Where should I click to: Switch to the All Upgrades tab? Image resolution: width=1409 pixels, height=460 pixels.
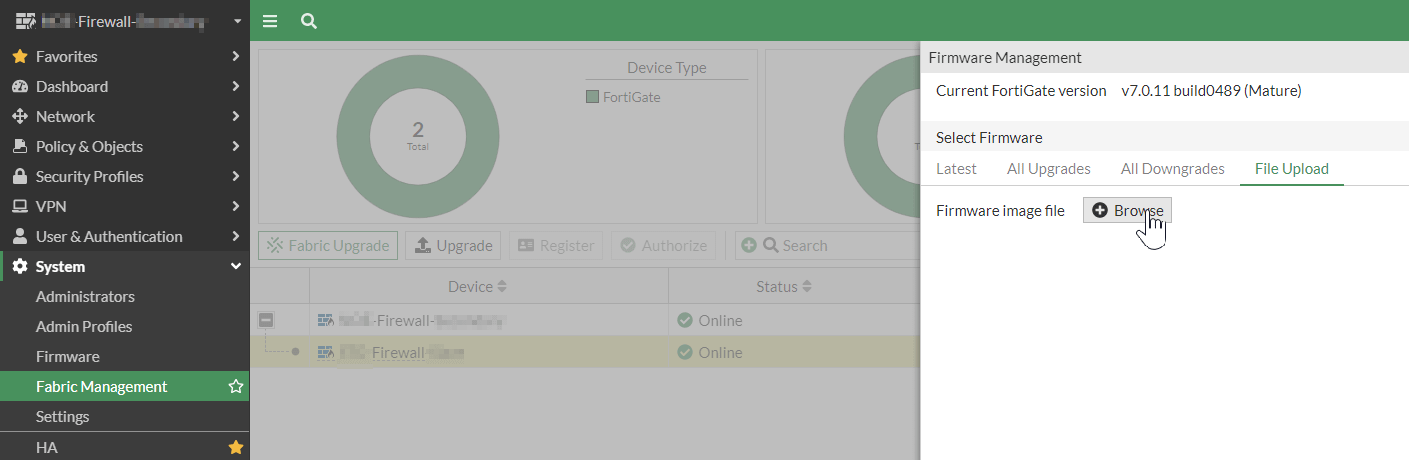[x=1048, y=168]
